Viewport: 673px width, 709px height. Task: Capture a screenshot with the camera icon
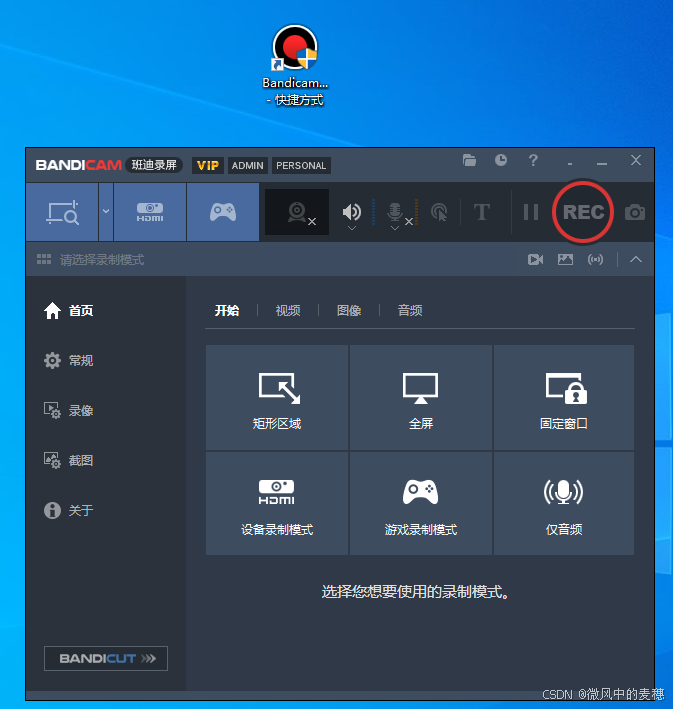[635, 212]
